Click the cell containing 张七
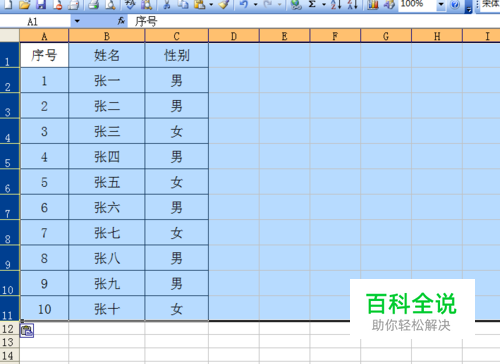 point(107,233)
